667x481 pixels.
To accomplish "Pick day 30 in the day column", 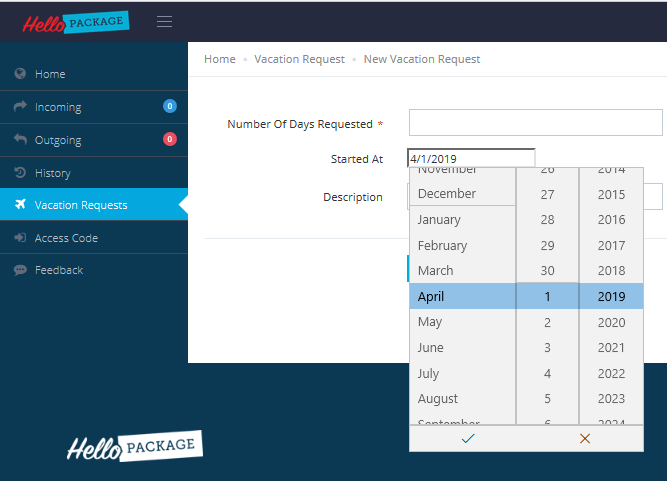I will pos(547,271).
